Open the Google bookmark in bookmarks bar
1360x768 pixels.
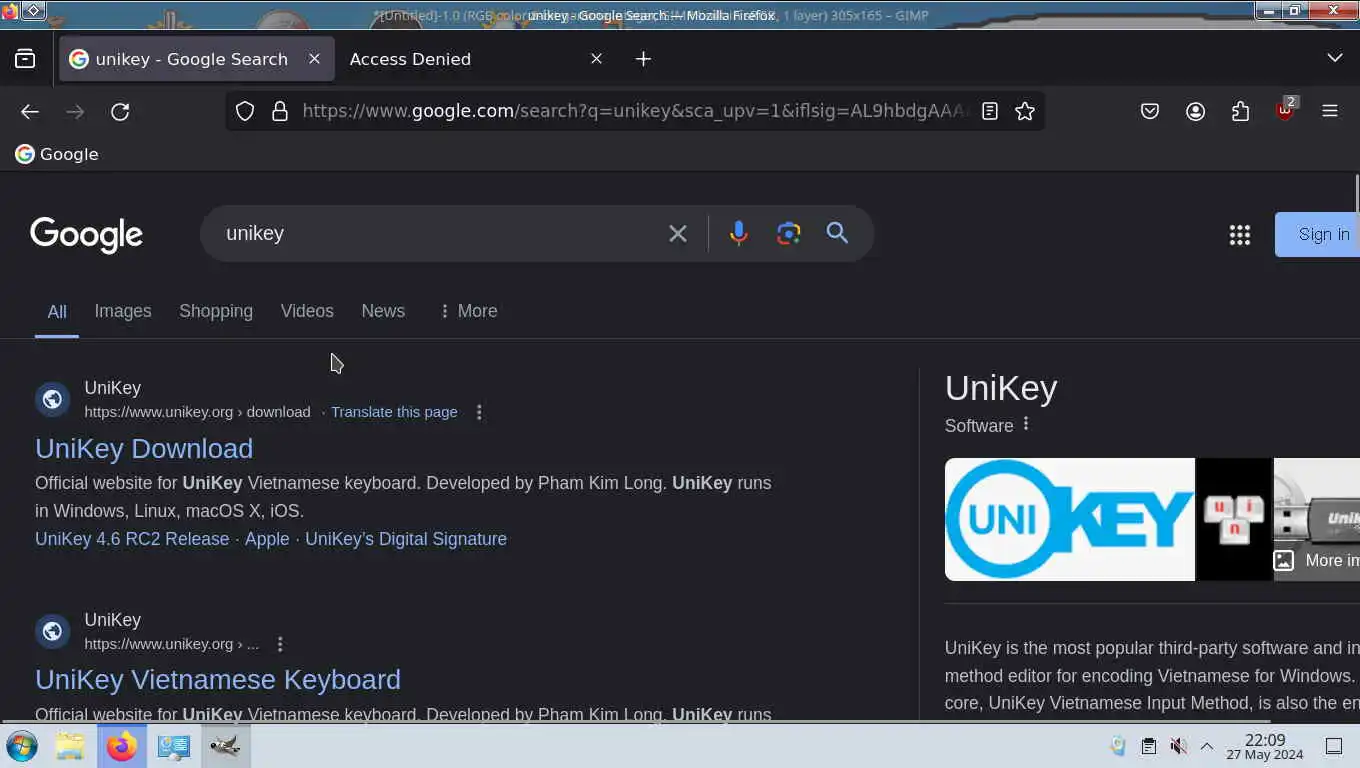coord(57,154)
